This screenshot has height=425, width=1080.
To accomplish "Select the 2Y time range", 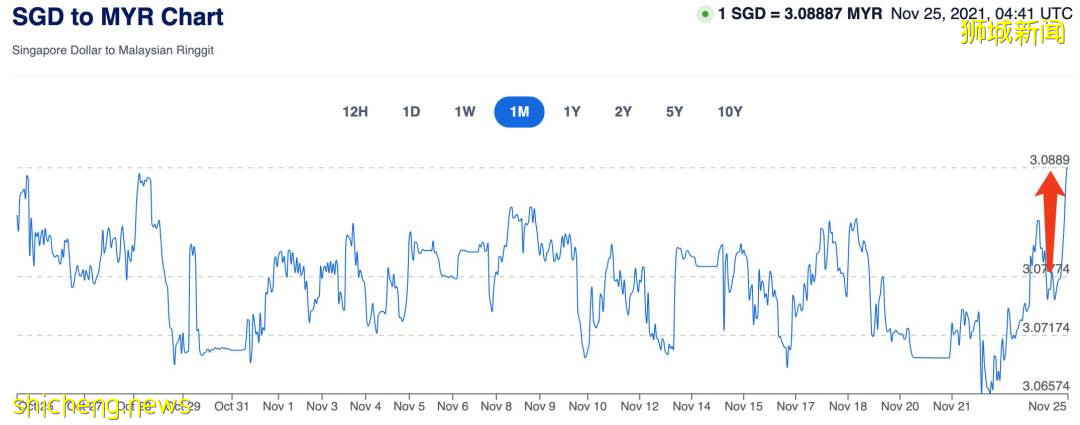I will pyautogui.click(x=623, y=112).
